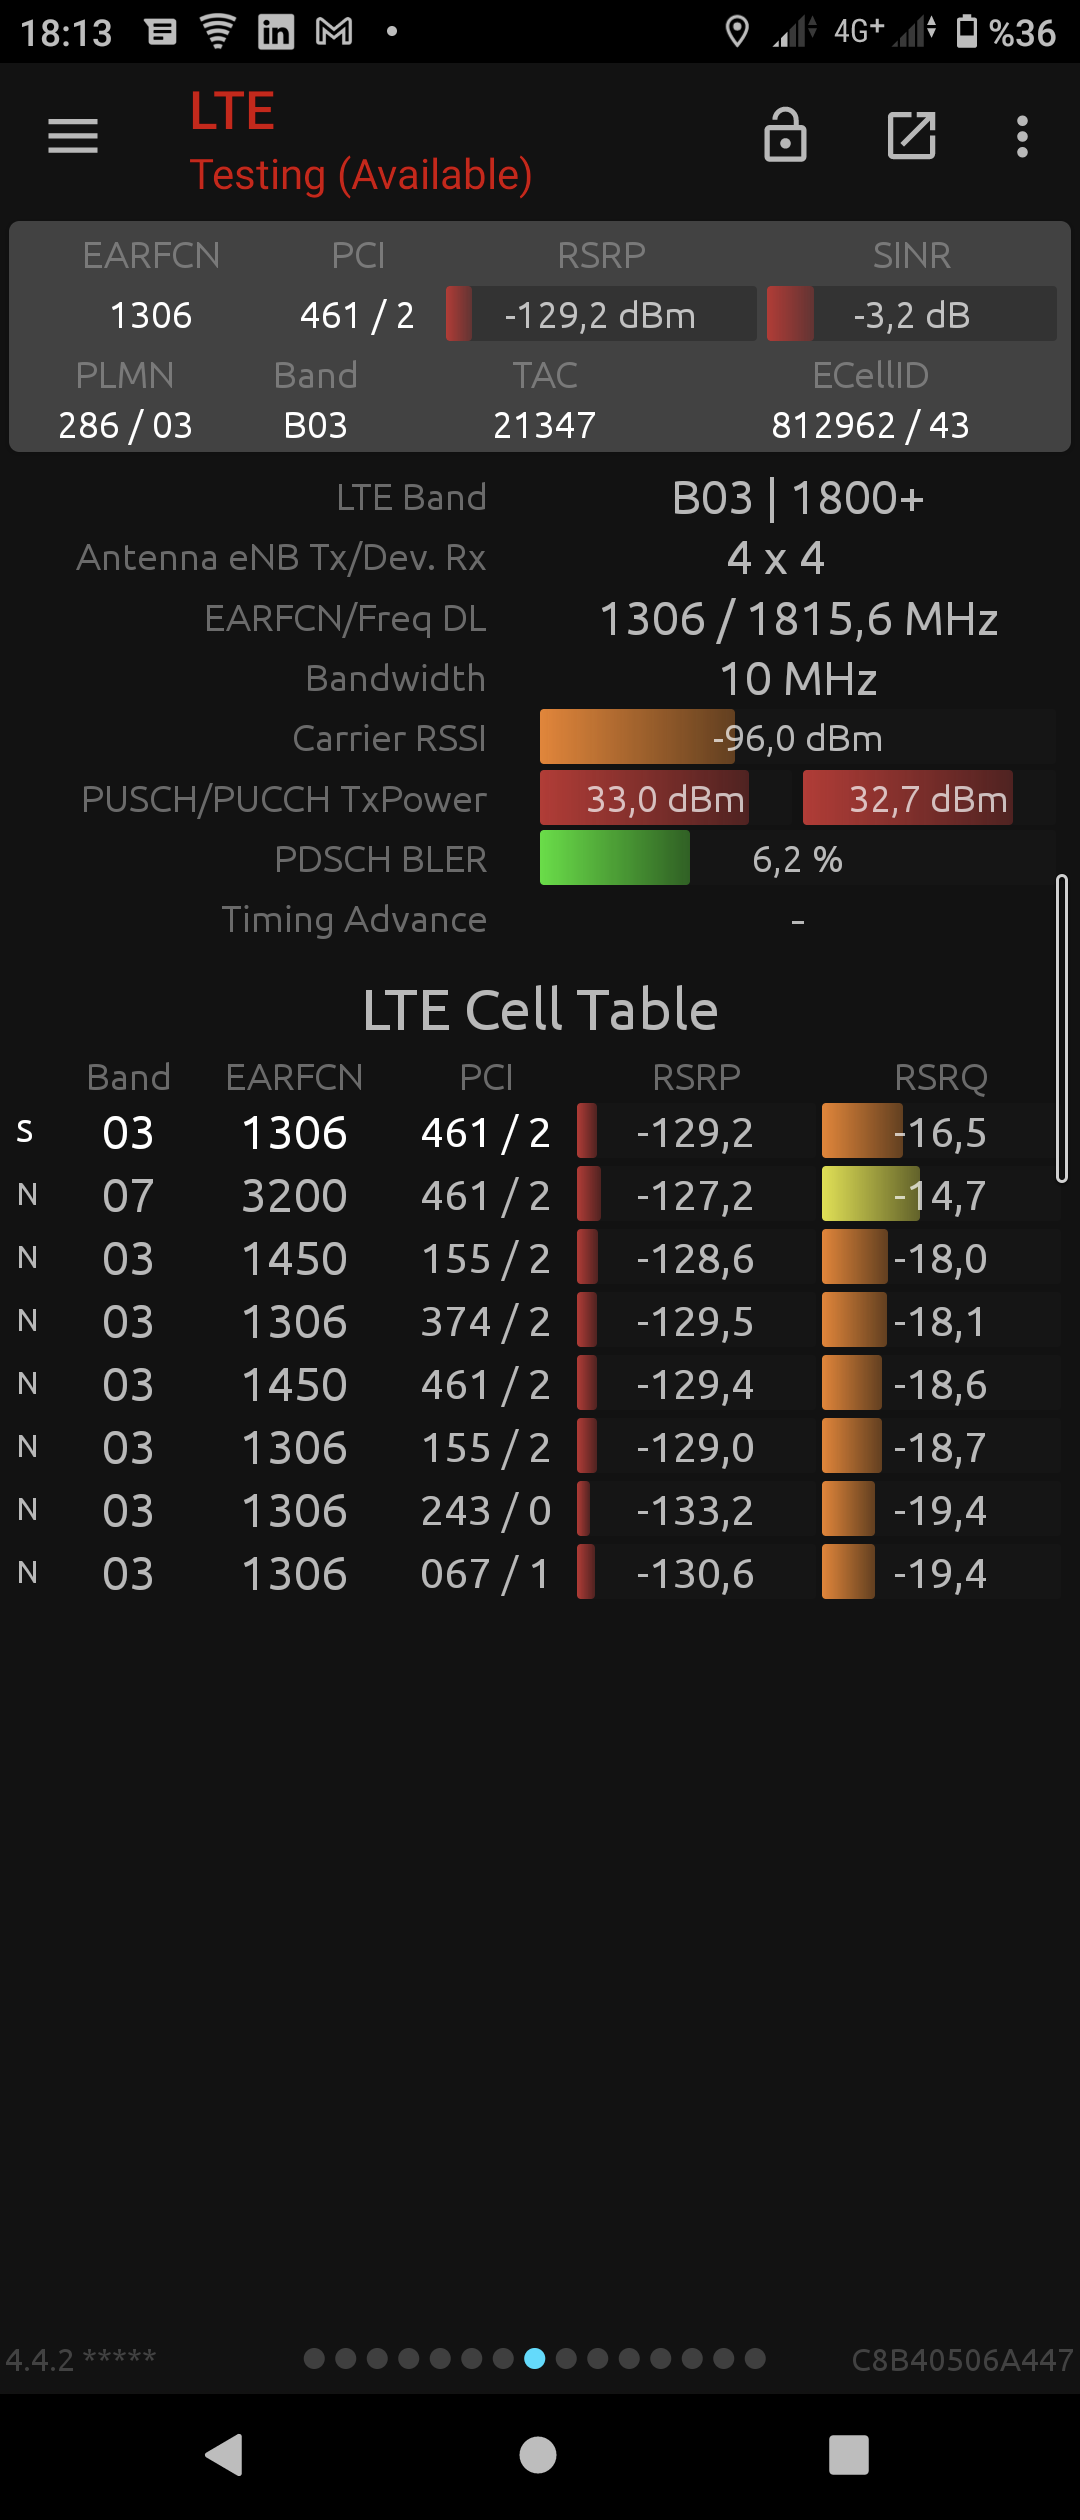Tap TAC value 21347

[544, 425]
